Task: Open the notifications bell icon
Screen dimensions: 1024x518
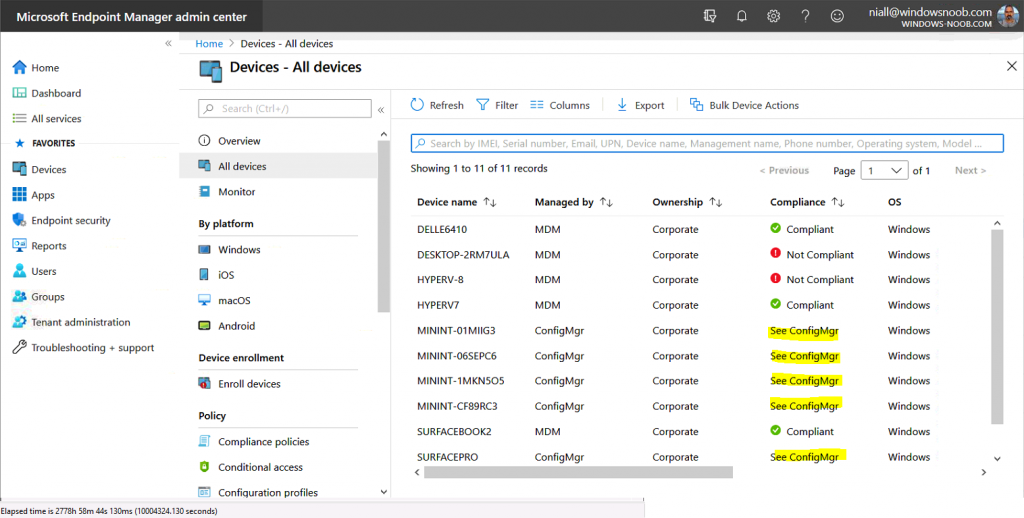Action: tap(742, 16)
